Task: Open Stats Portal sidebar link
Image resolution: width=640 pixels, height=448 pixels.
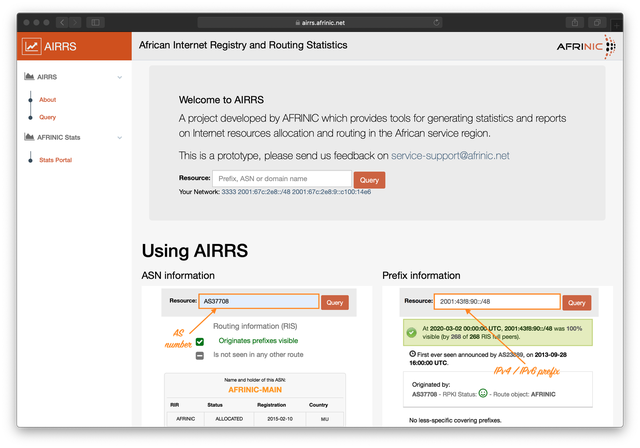Action: click(56, 160)
